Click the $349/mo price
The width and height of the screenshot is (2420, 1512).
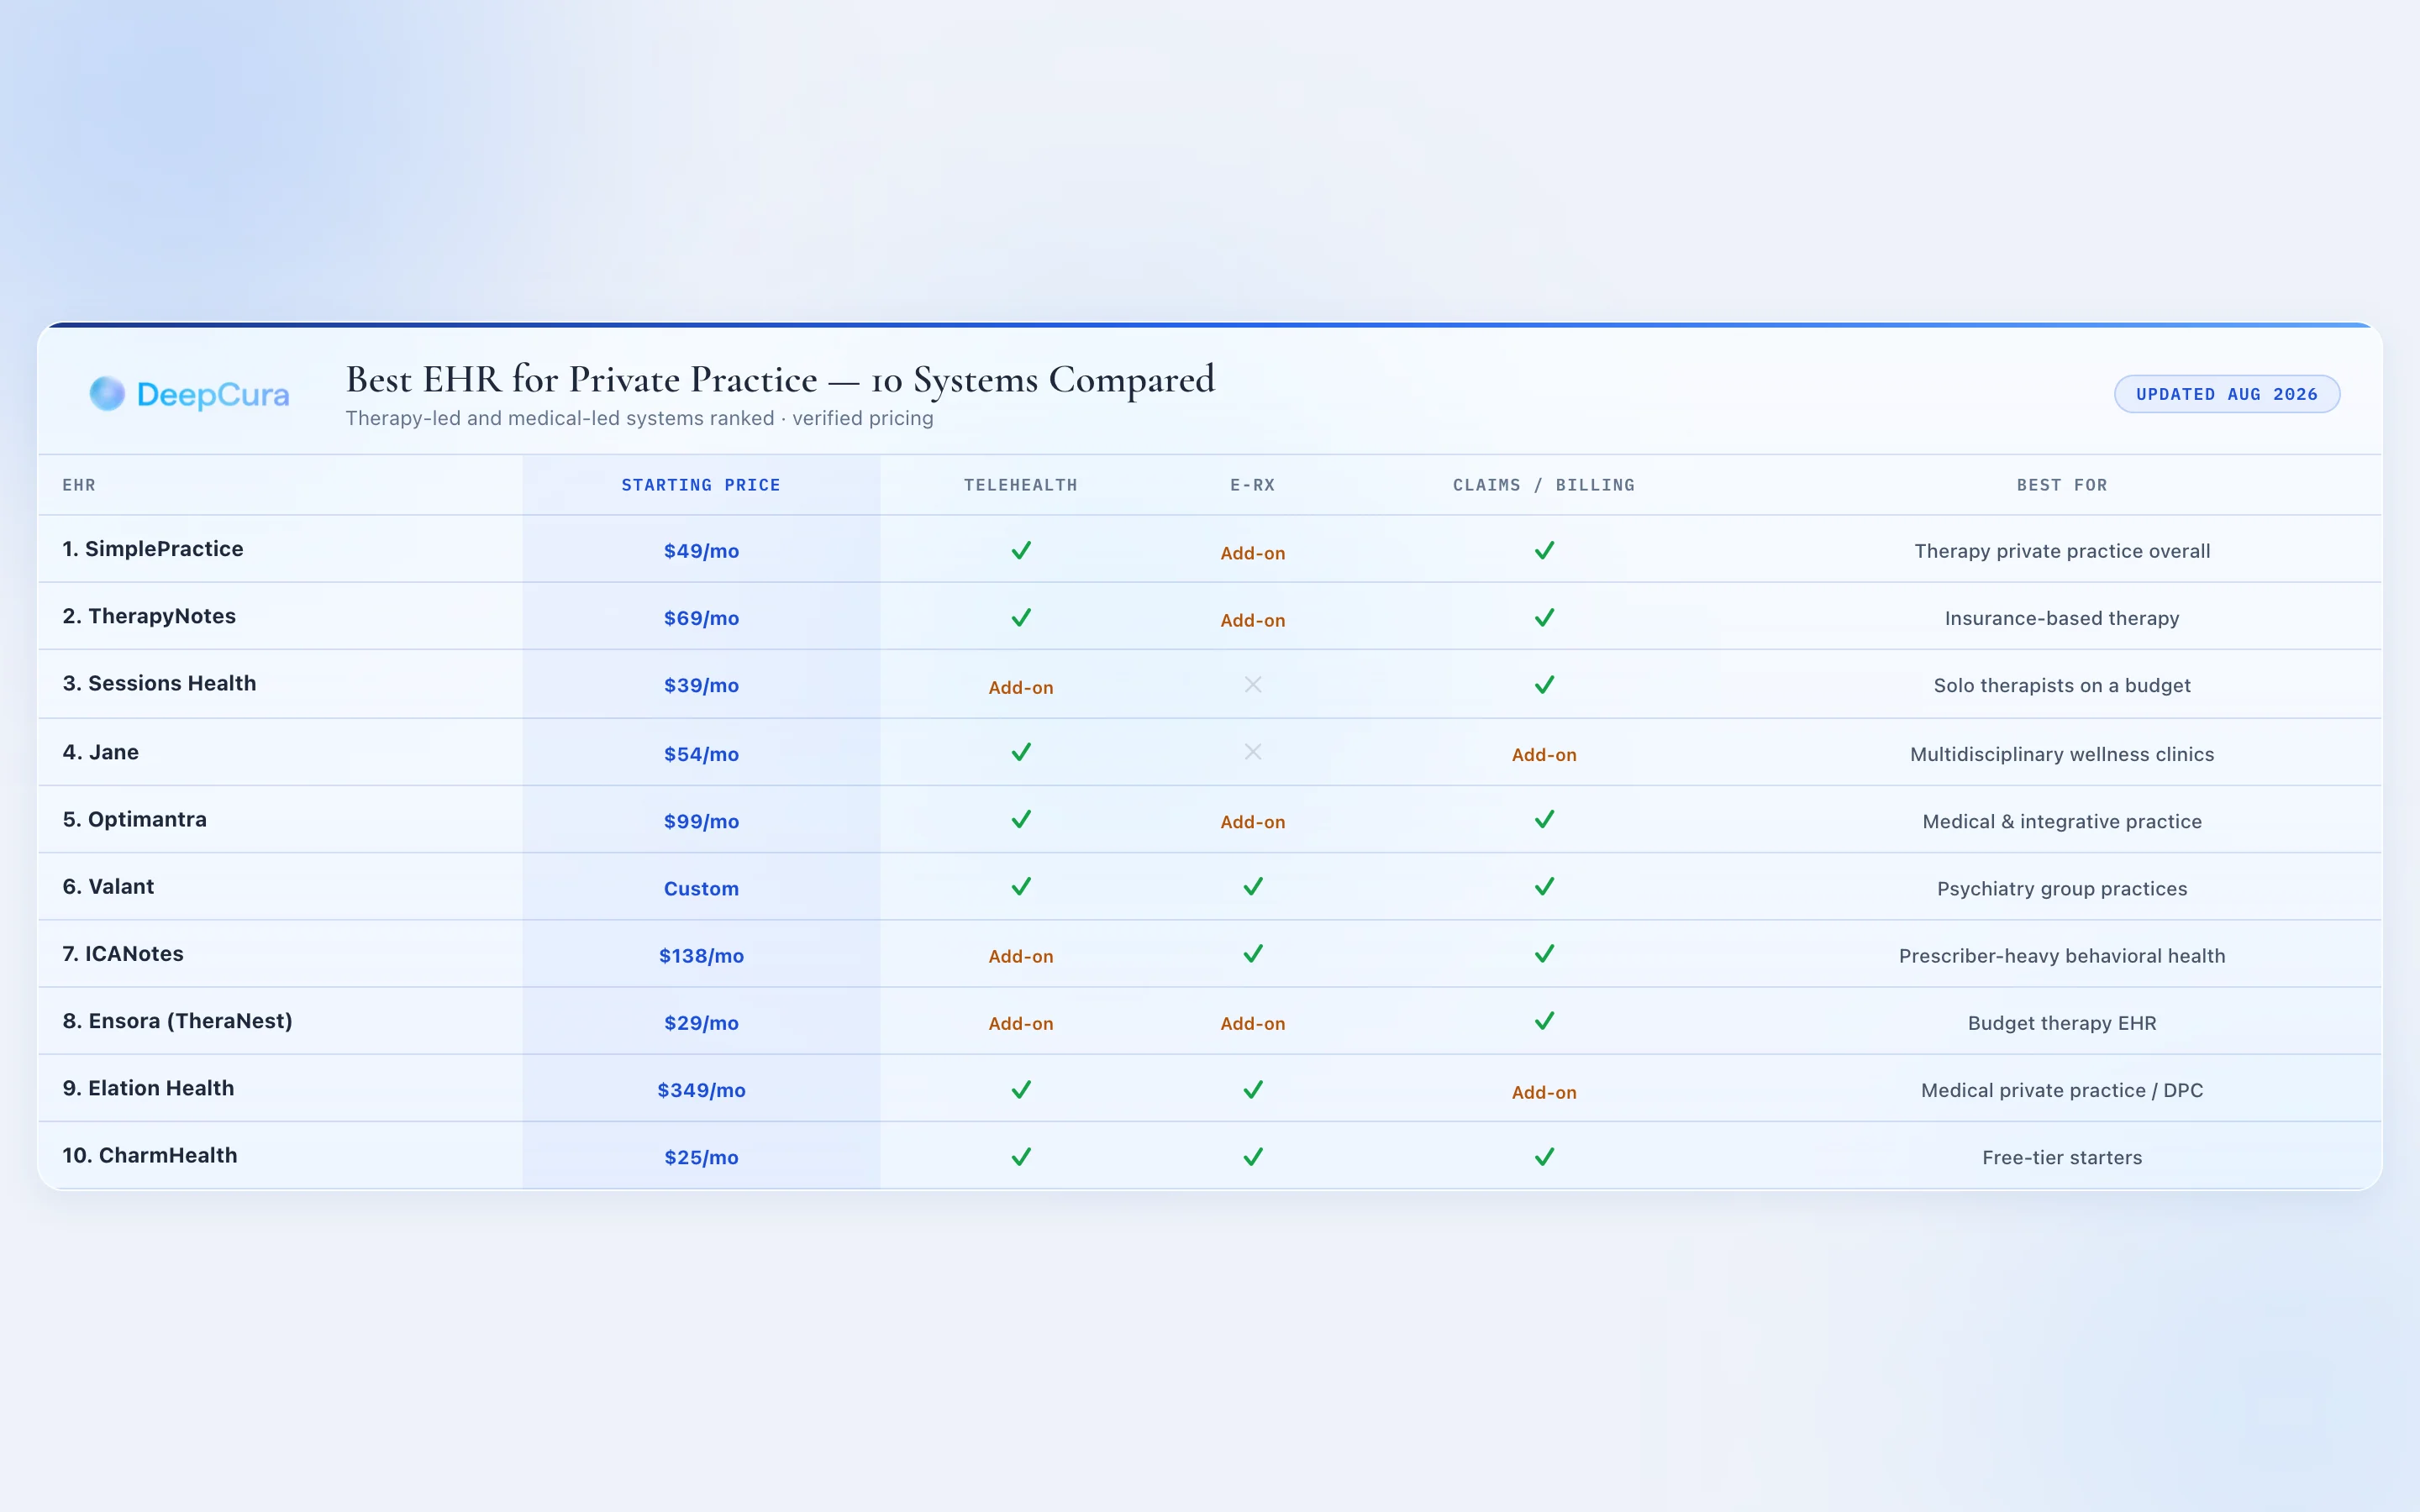[701, 1090]
